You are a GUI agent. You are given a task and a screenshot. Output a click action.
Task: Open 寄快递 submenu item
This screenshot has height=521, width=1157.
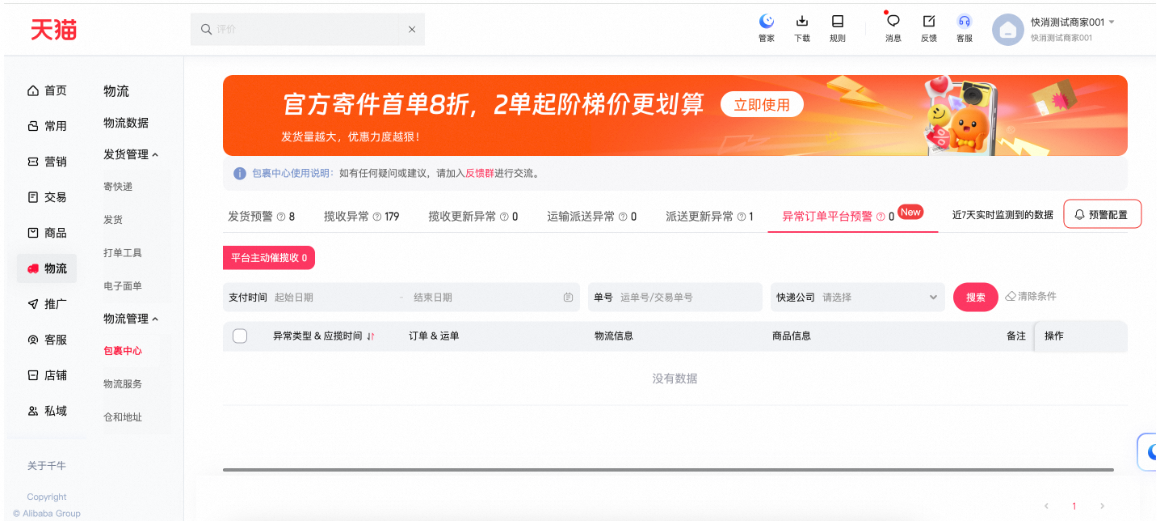tap(118, 187)
